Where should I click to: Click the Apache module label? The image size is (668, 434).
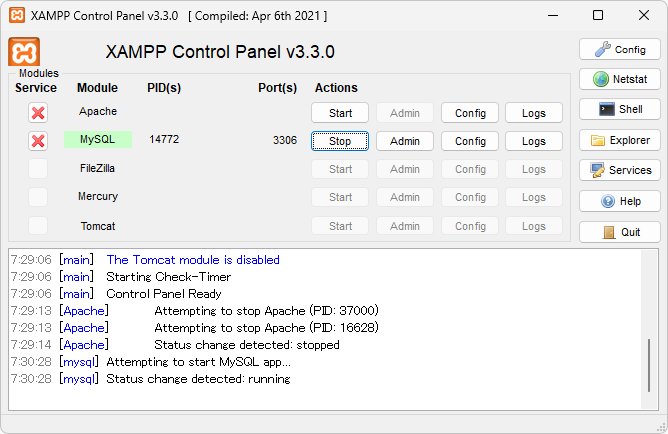98,111
